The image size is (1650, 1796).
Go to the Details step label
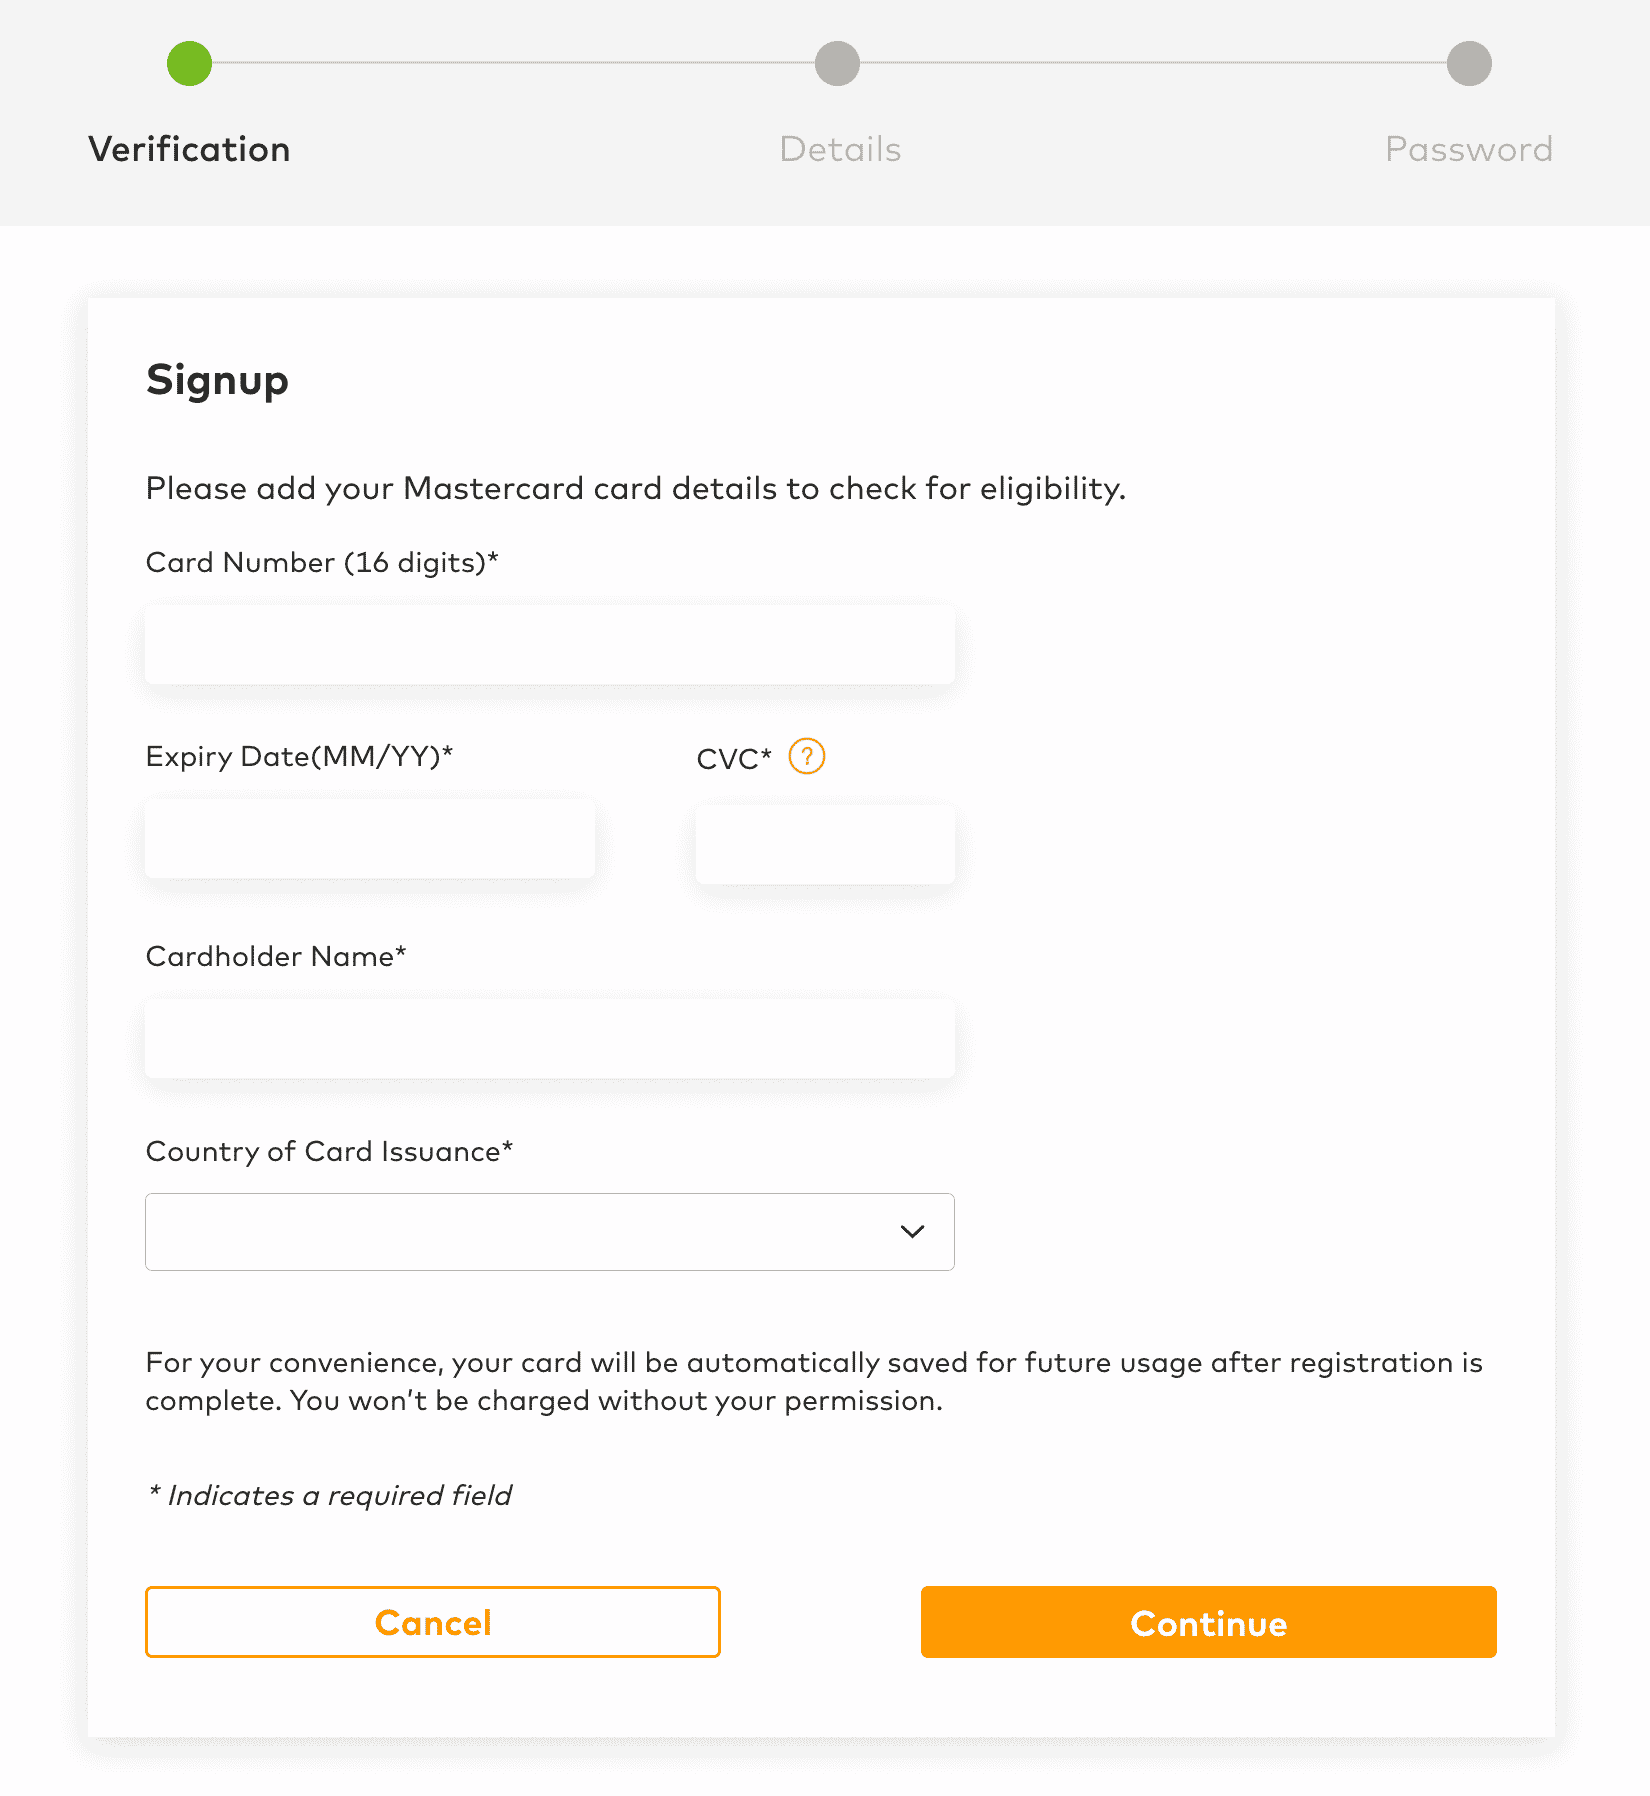tap(840, 150)
